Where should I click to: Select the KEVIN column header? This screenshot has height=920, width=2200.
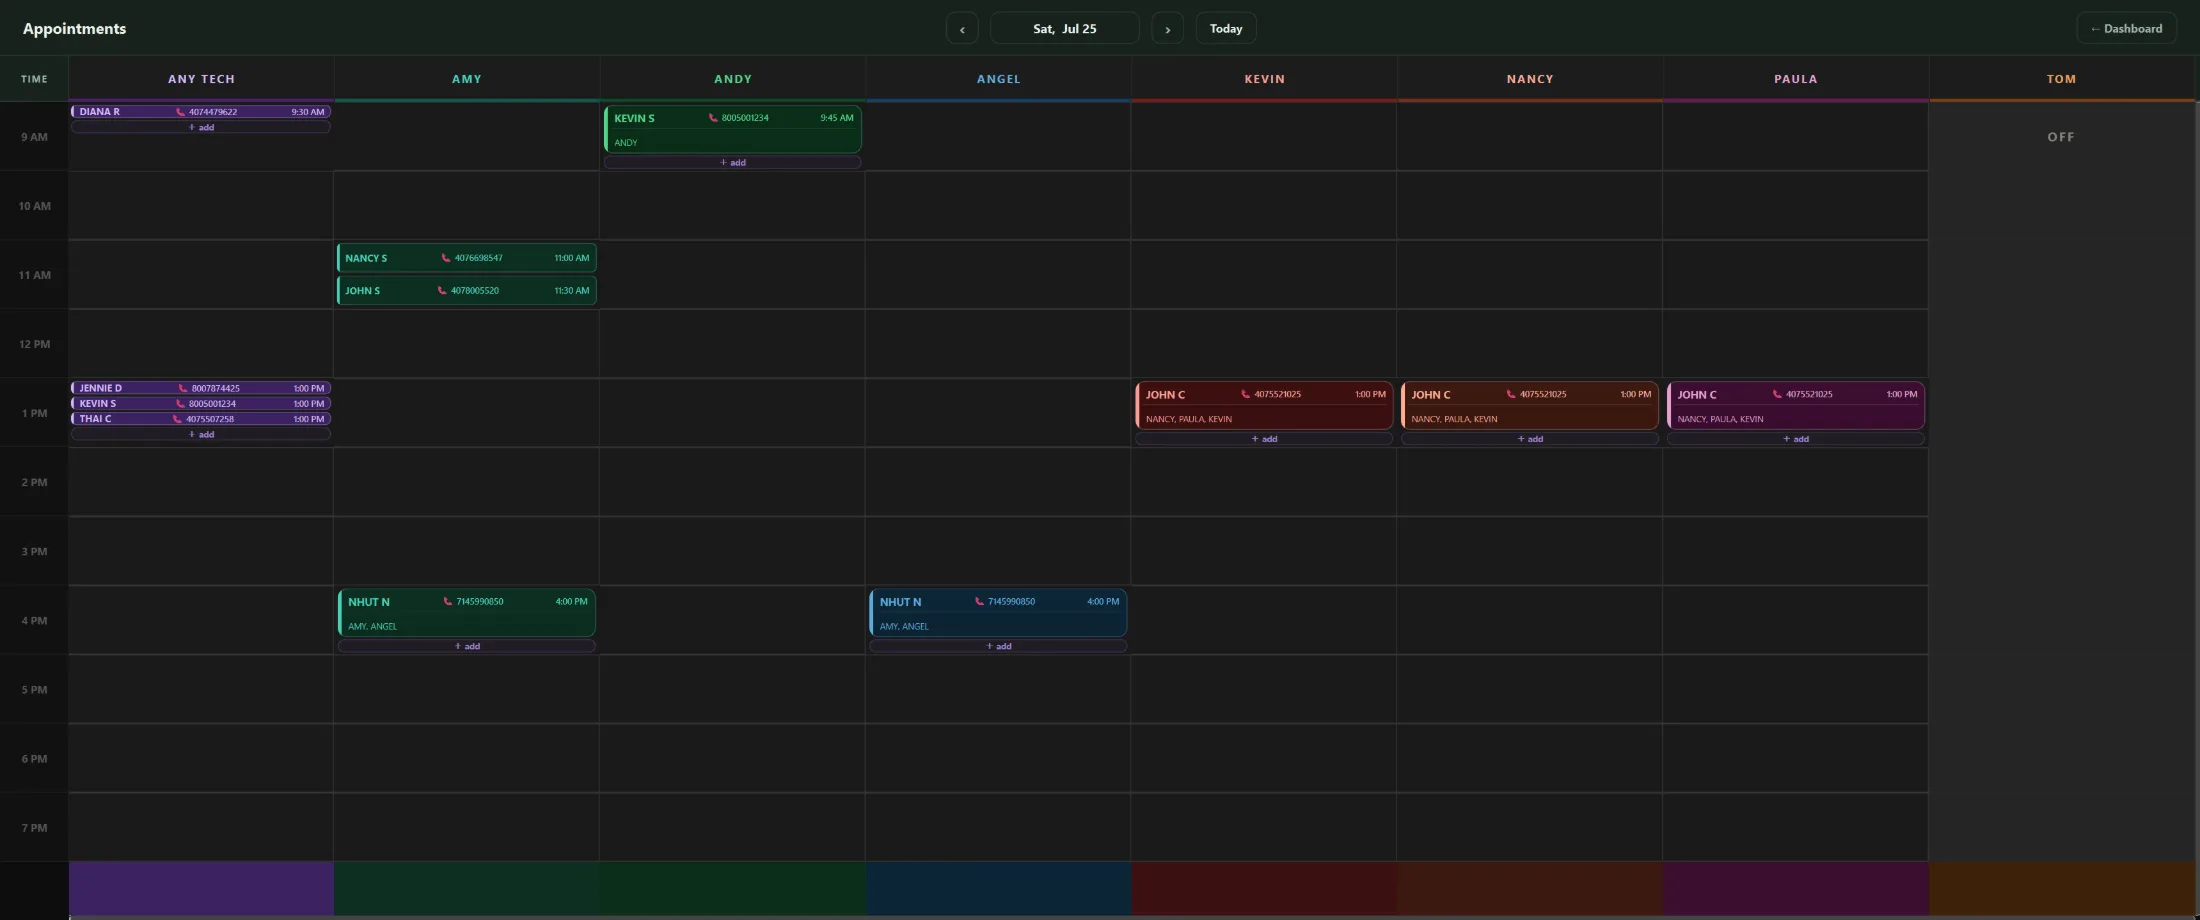[1265, 79]
